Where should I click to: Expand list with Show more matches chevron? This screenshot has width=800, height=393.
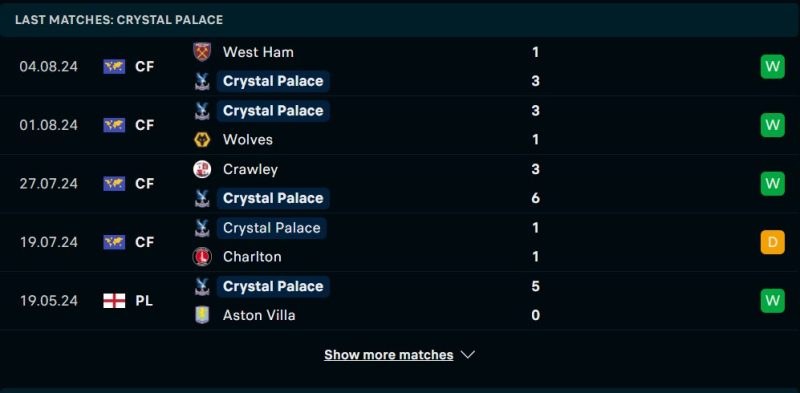click(x=468, y=355)
